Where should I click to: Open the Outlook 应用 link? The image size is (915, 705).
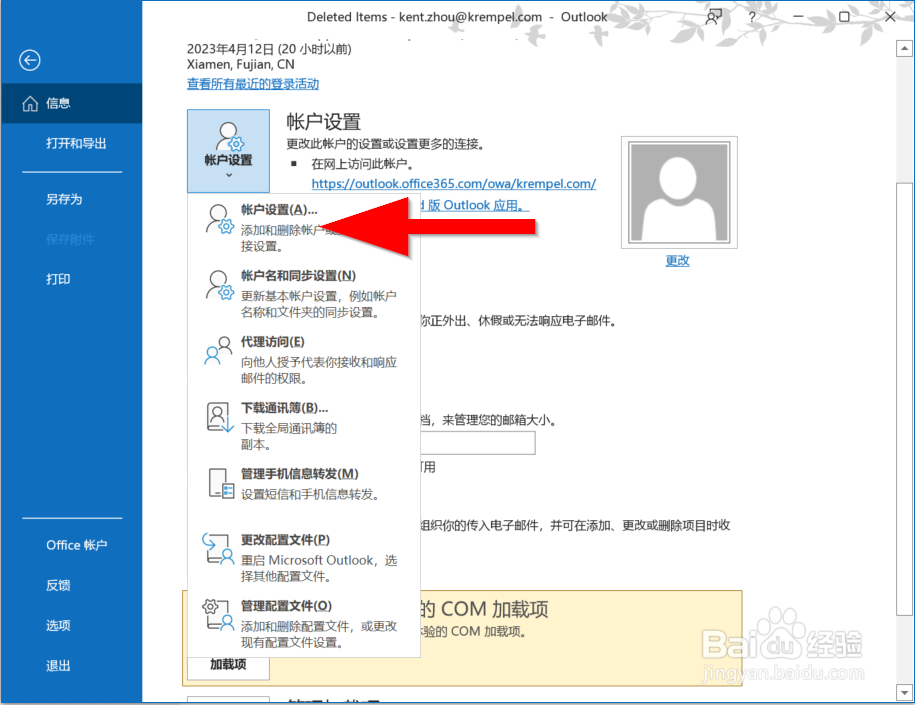[474, 205]
